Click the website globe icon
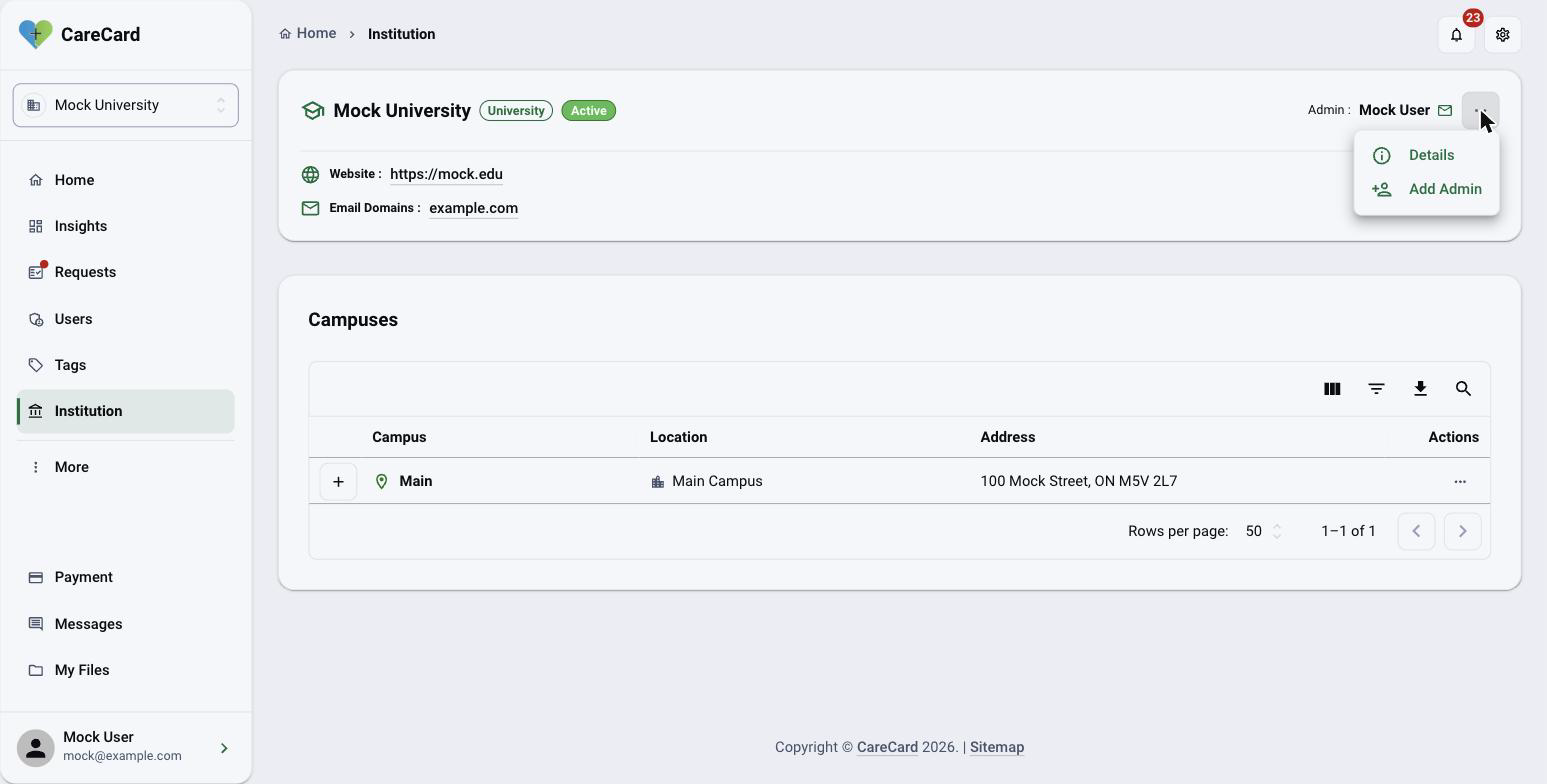The image size is (1547, 784). click(x=310, y=174)
